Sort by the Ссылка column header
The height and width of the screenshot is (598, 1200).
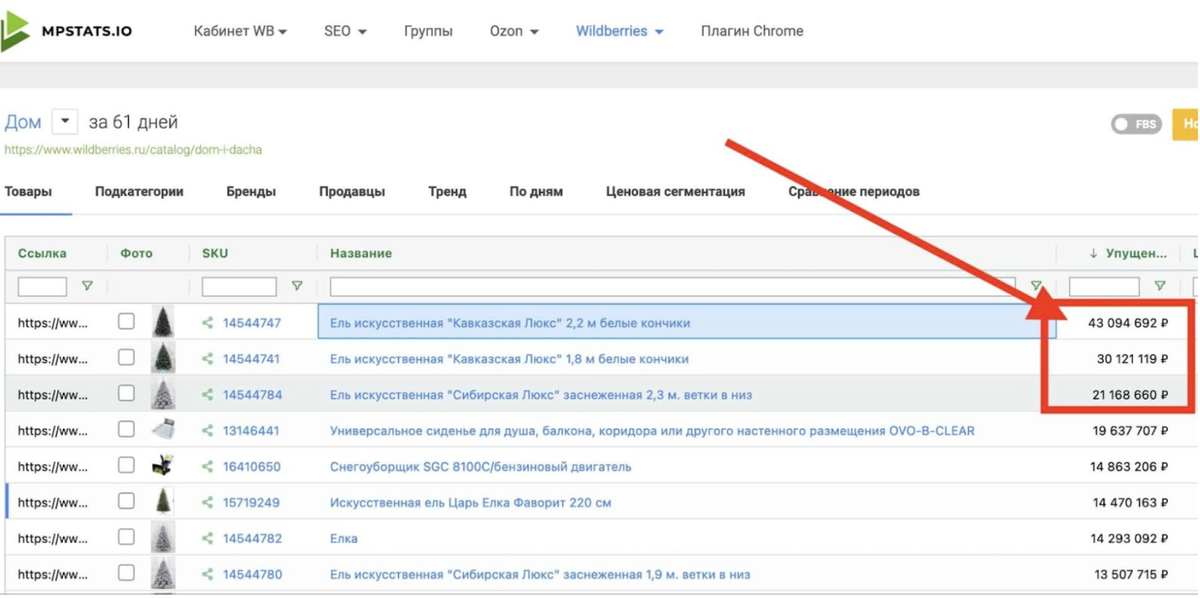[x=42, y=253]
